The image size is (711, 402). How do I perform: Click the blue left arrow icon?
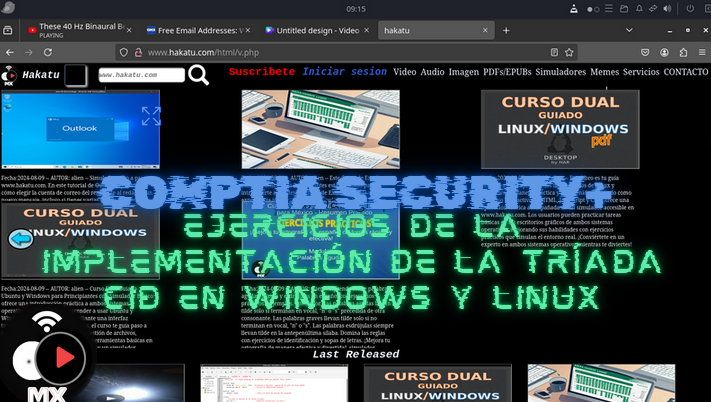21,238
